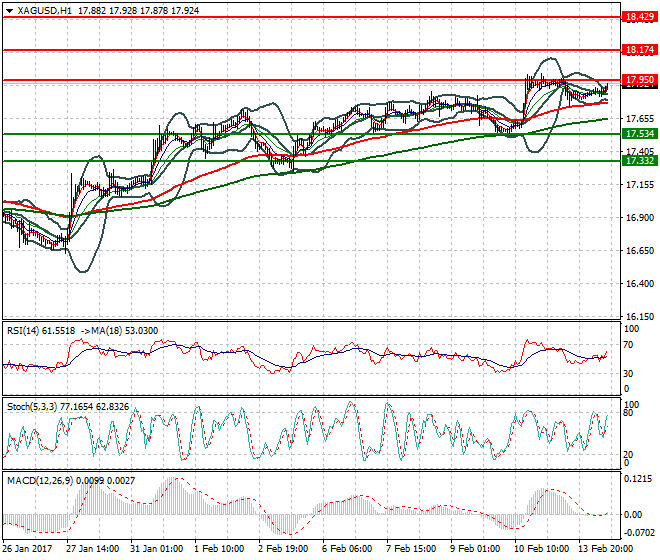Image resolution: width=660 pixels, height=560 pixels.
Task: Click the Stochastic 20 level label
Action: (x=628, y=455)
